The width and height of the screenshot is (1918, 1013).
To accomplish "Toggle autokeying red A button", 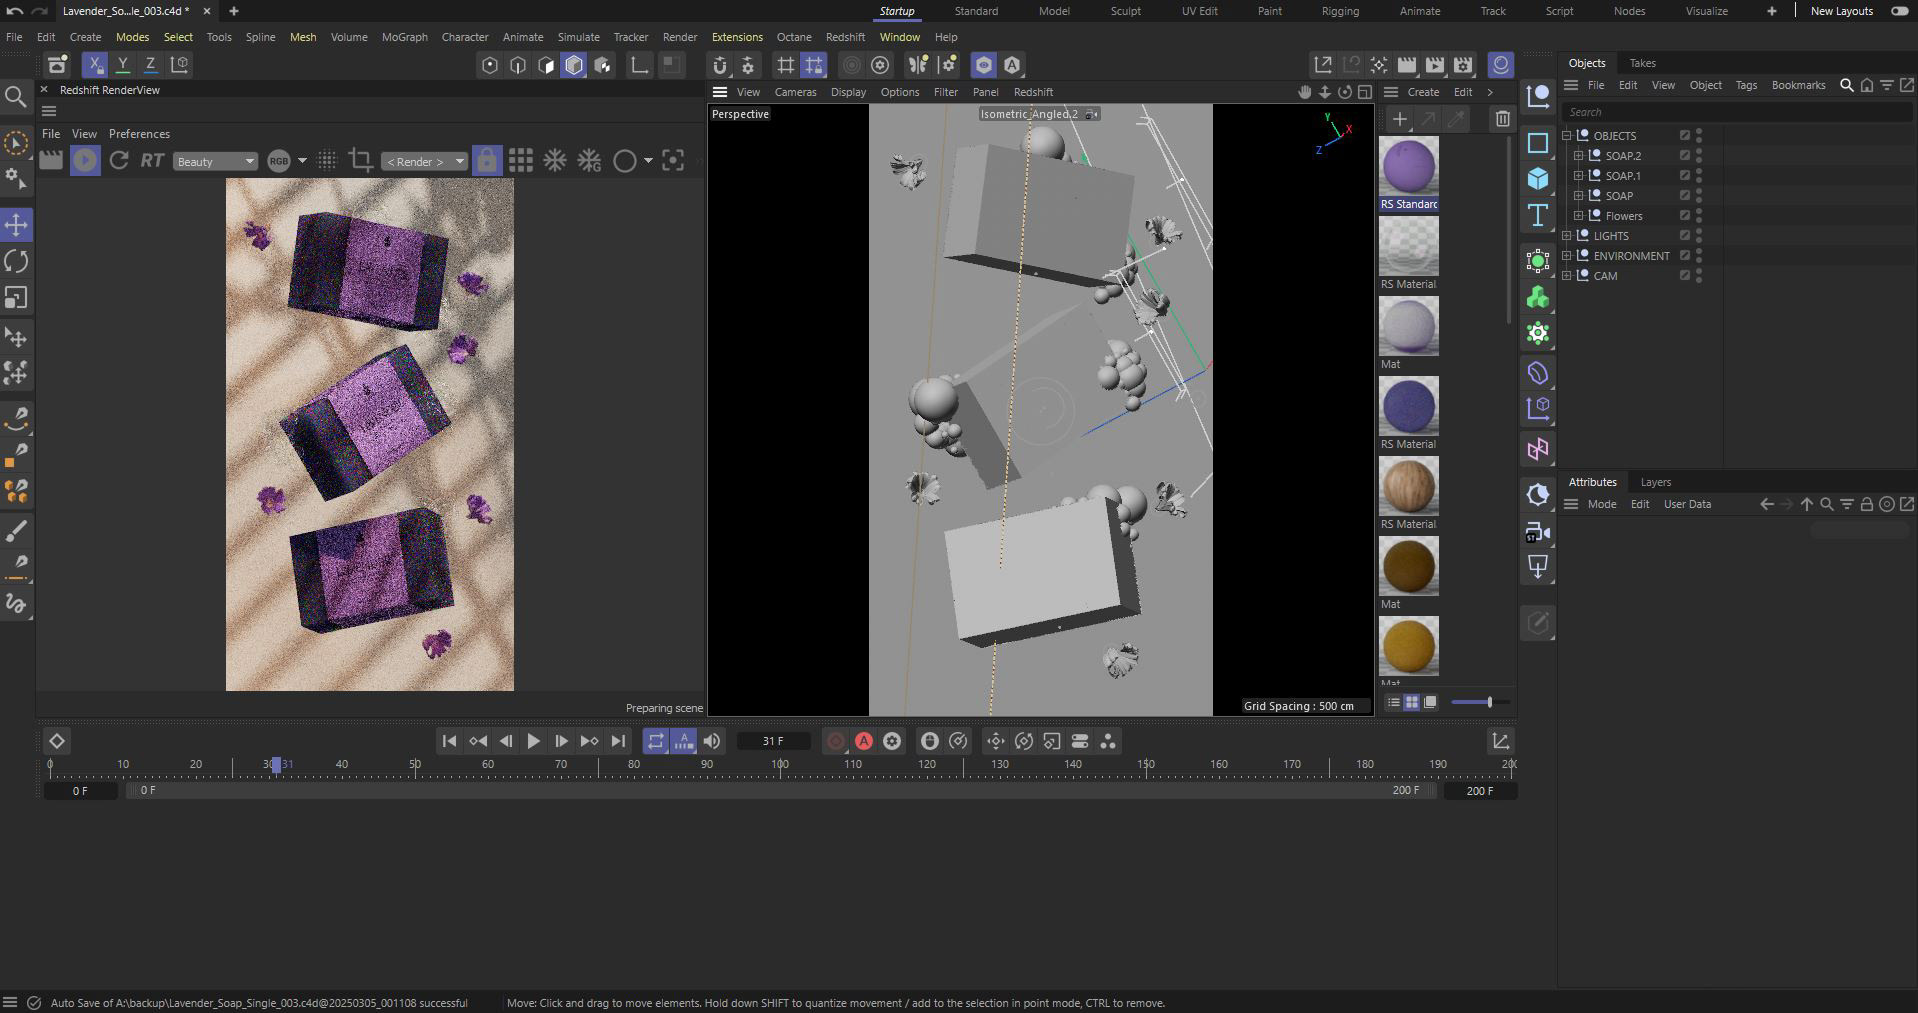I will pyautogui.click(x=864, y=741).
